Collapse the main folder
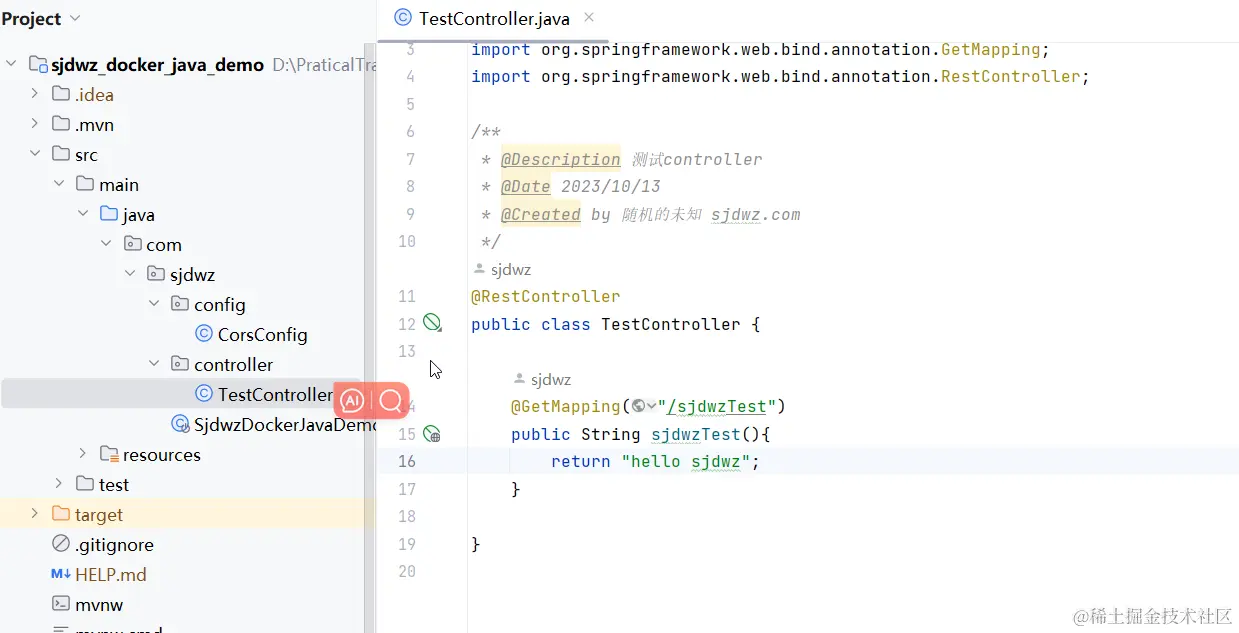The image size is (1239, 633). coord(59,184)
